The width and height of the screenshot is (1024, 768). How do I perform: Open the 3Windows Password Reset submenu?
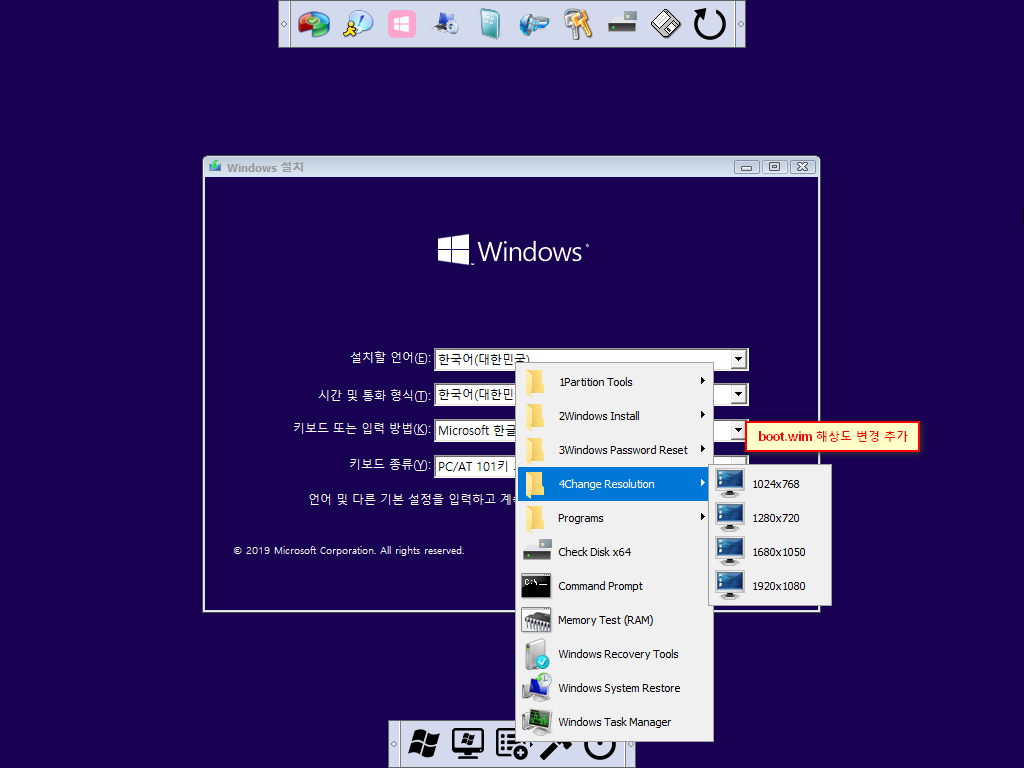pyautogui.click(x=615, y=450)
